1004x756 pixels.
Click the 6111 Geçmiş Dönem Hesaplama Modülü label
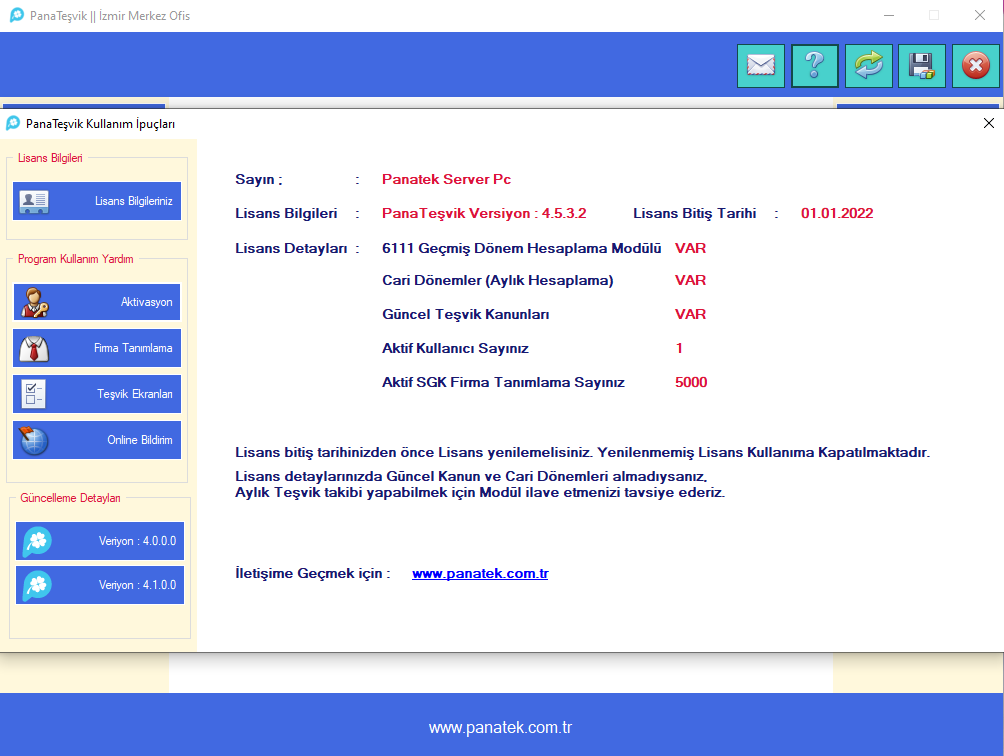(522, 248)
